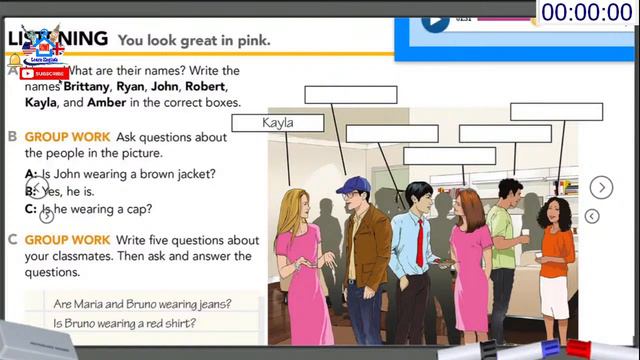
Task: Click "Are Maria and Bruno wearing jeans?"
Action: [x=142, y=304]
